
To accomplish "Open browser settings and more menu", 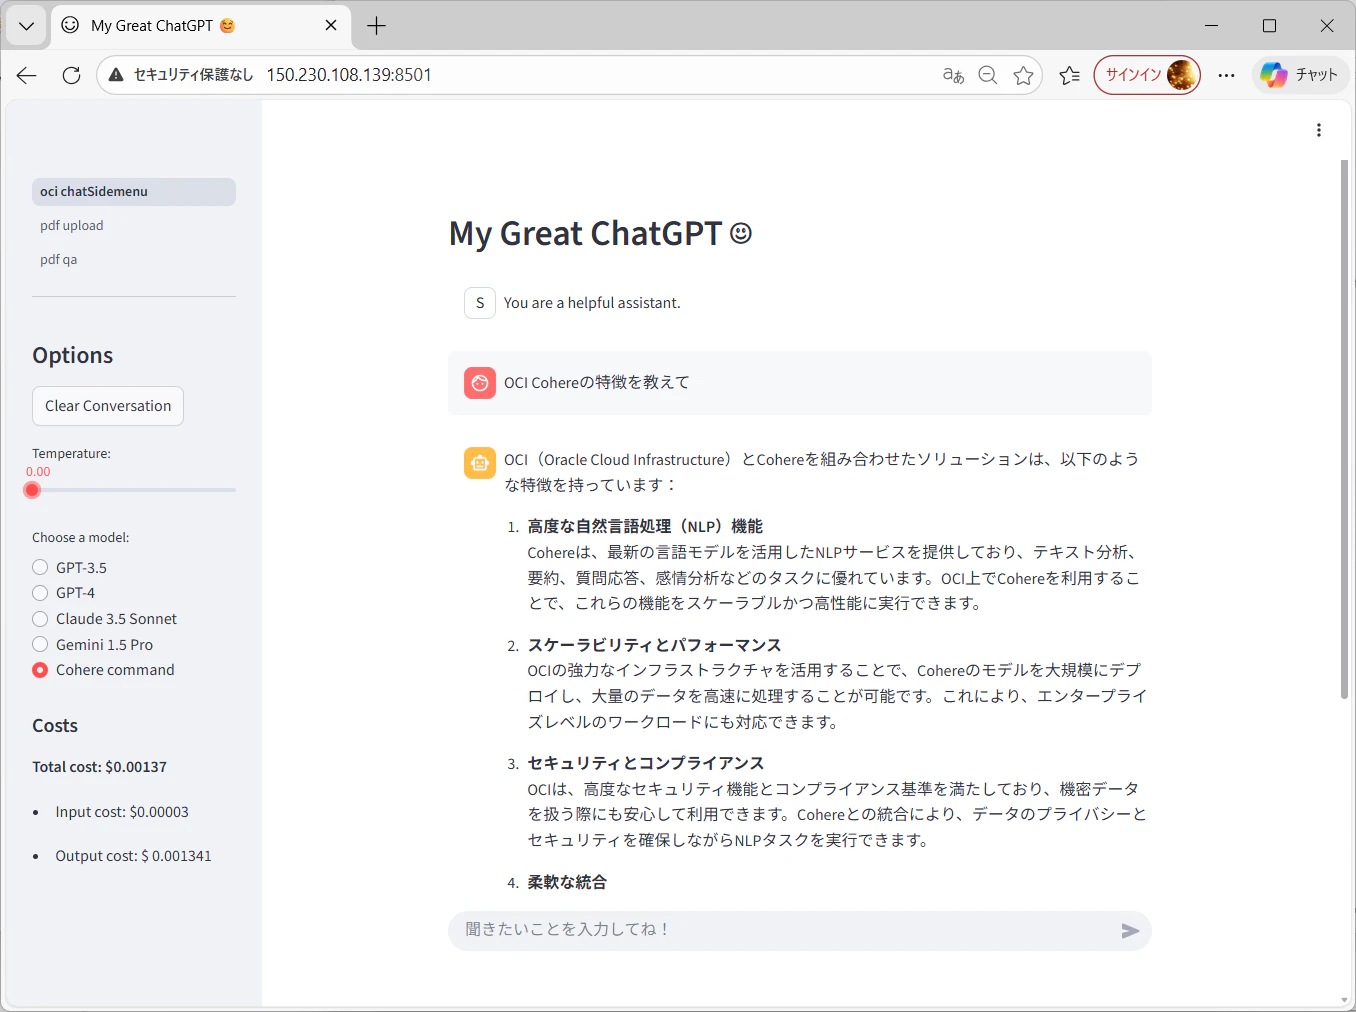I will tap(1226, 75).
